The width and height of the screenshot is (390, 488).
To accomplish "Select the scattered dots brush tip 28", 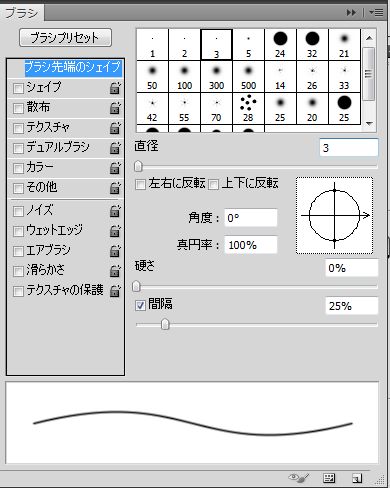I will [x=248, y=108].
